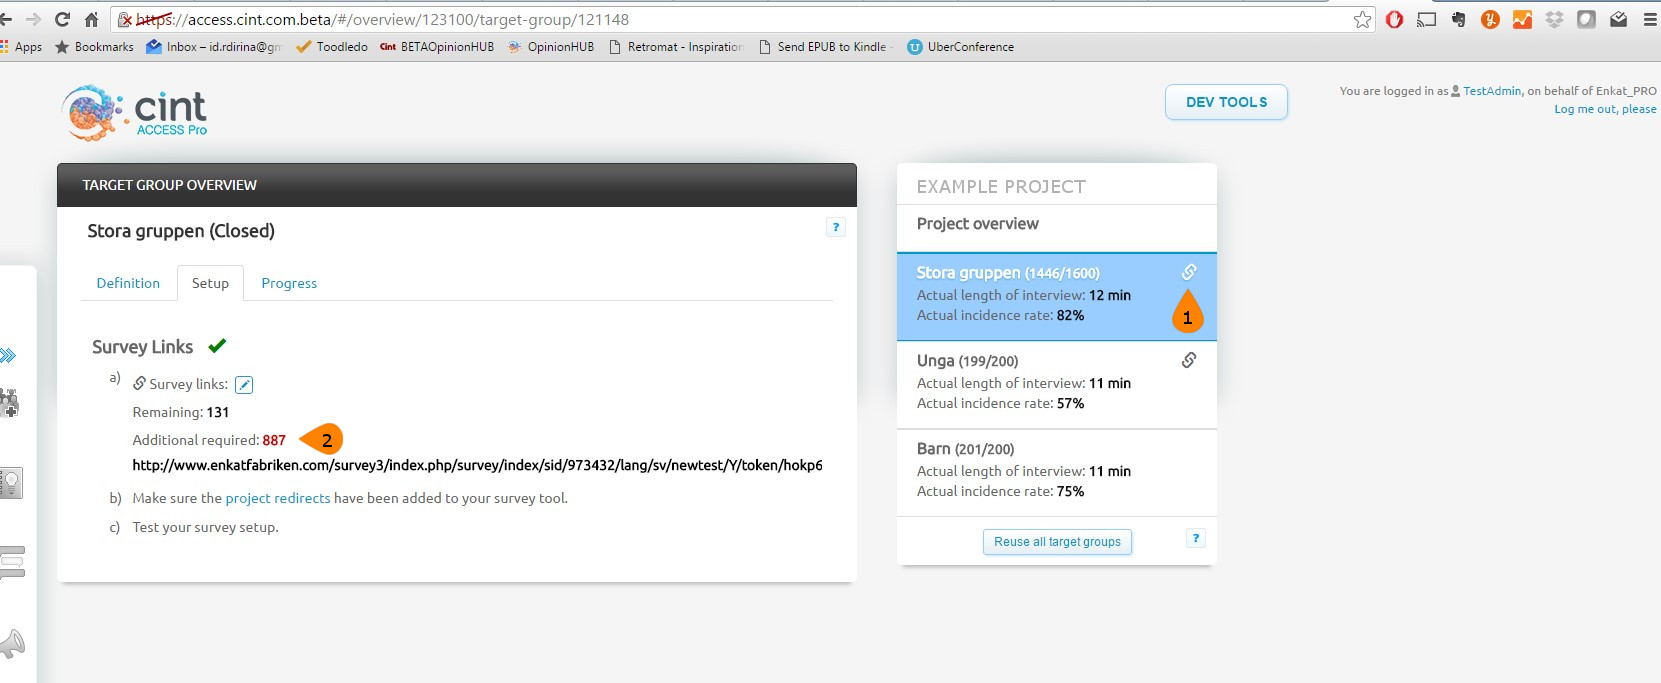1661x683 pixels.
Task: Click the add-people group icon in sidebar
Action: [x=10, y=402]
